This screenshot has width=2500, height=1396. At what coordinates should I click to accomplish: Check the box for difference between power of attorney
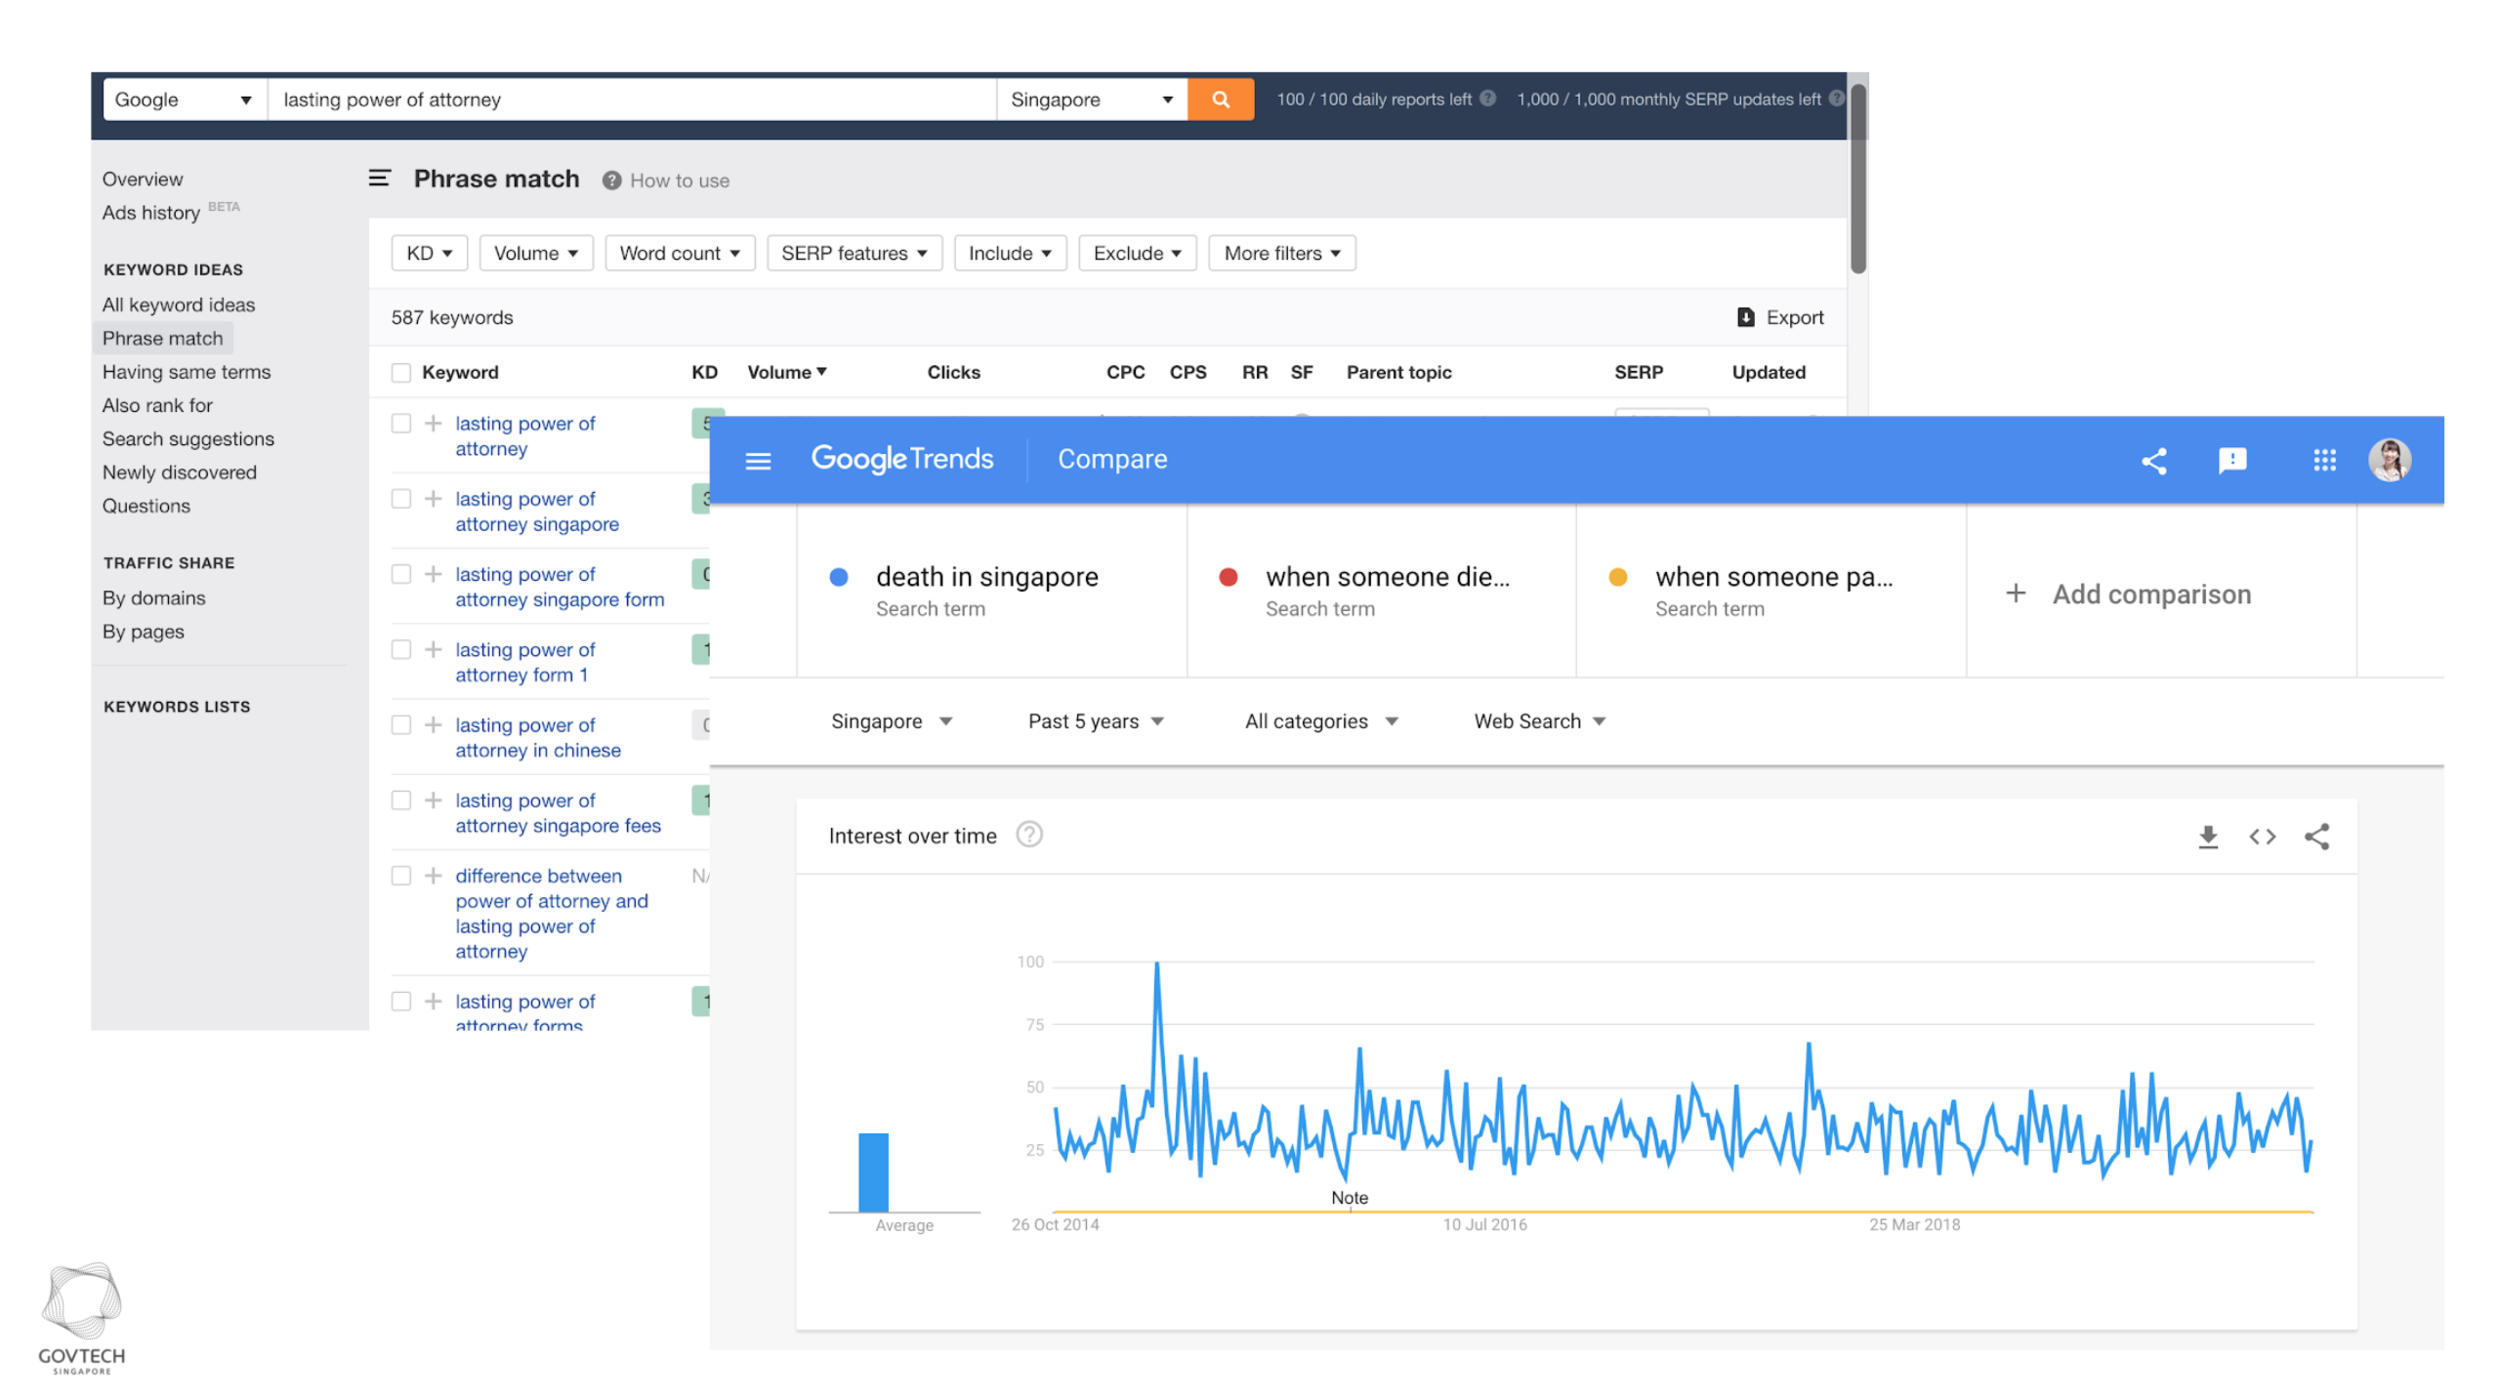click(x=401, y=875)
